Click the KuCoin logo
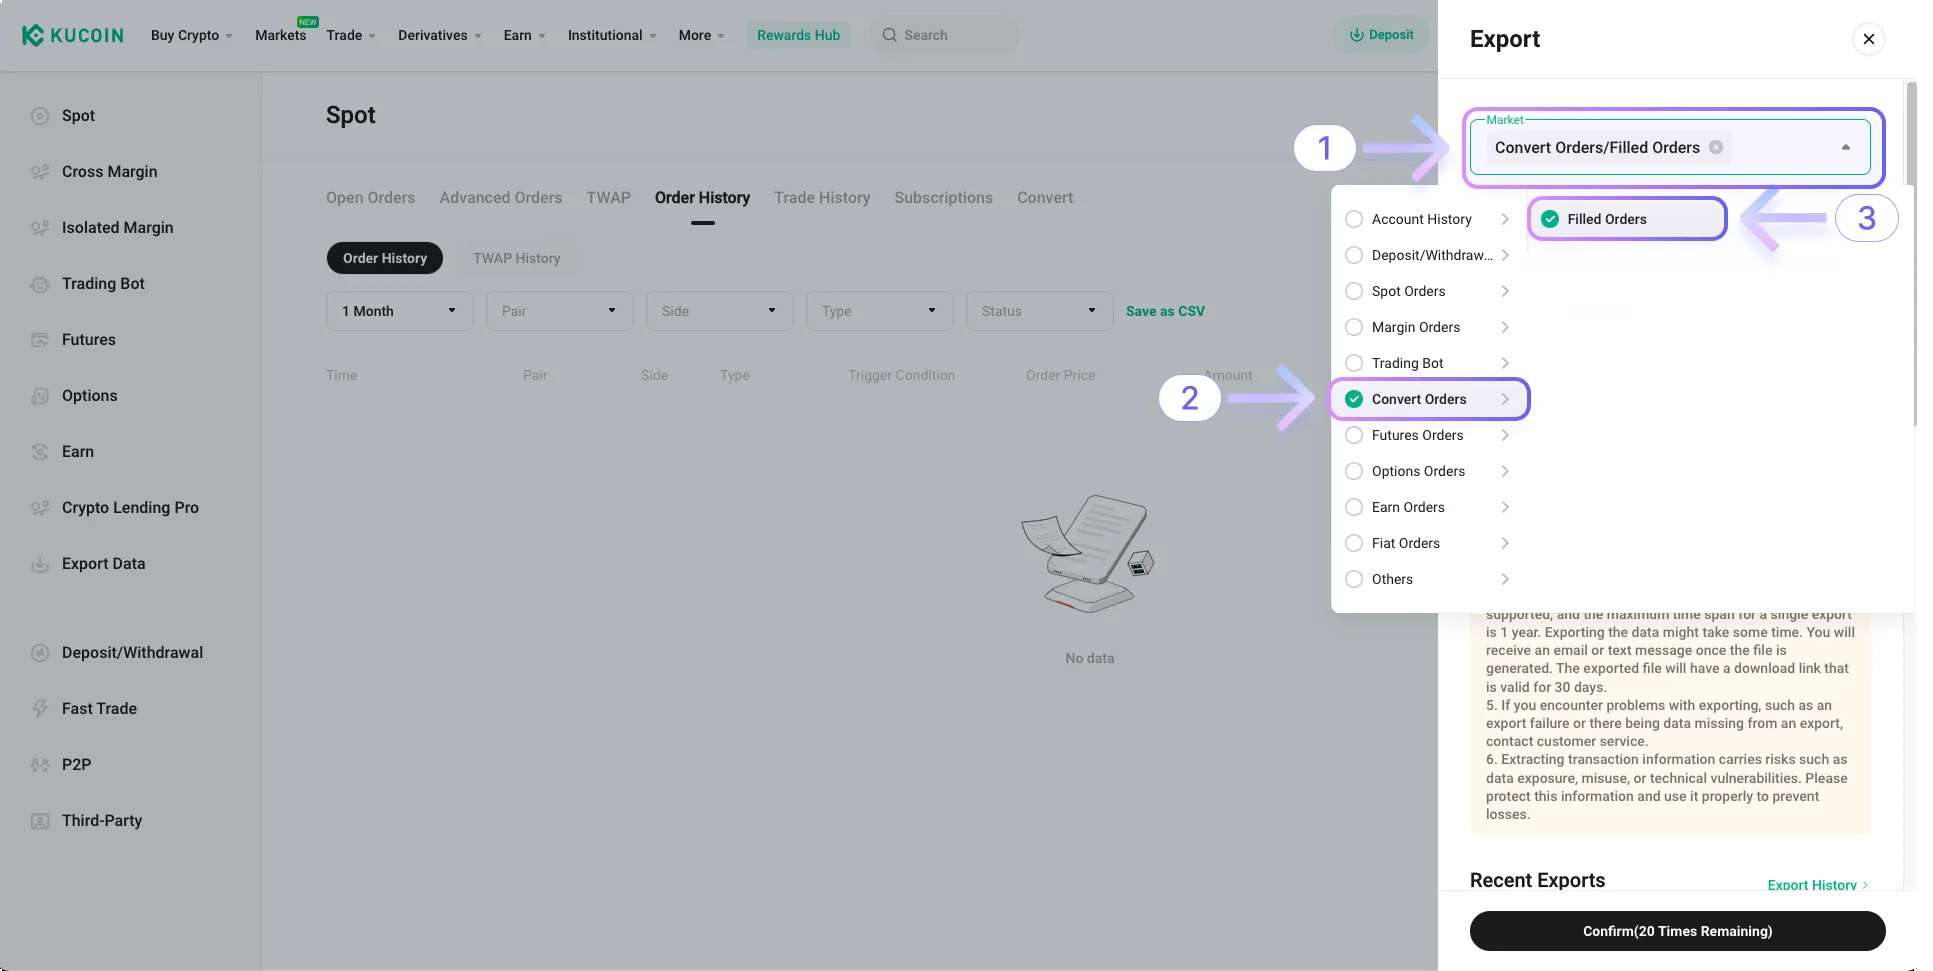This screenshot has height=971, width=1933. pos(73,35)
